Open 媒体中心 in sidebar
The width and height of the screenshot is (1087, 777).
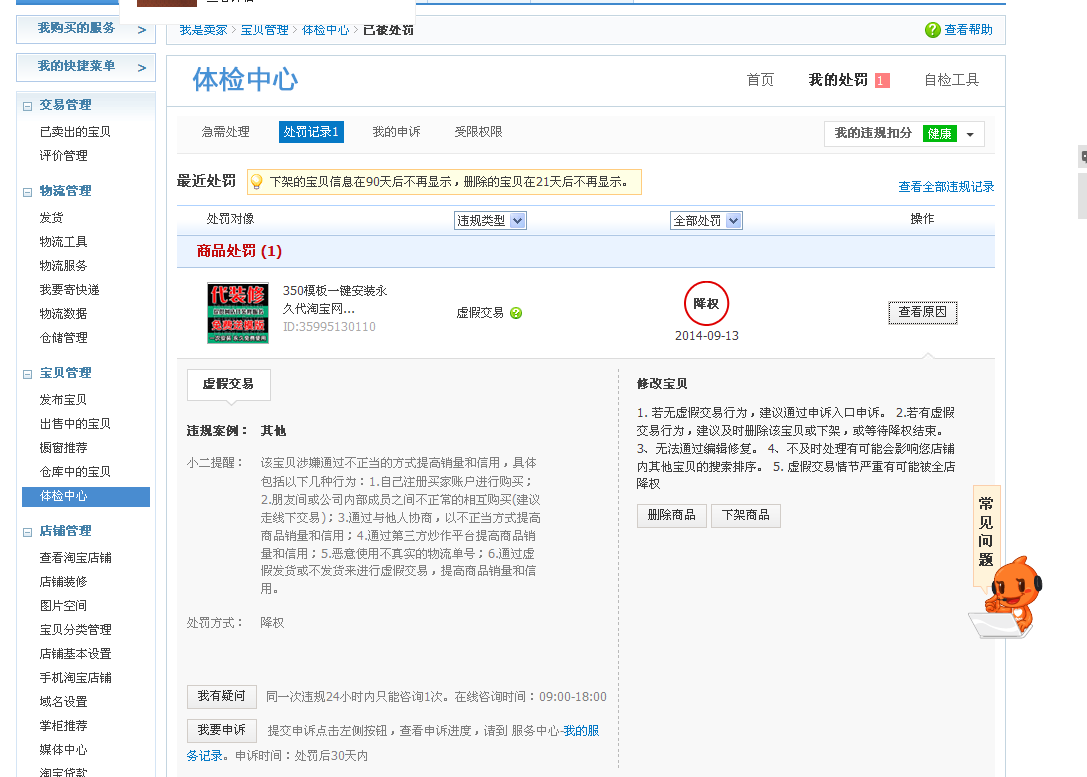[x=63, y=751]
